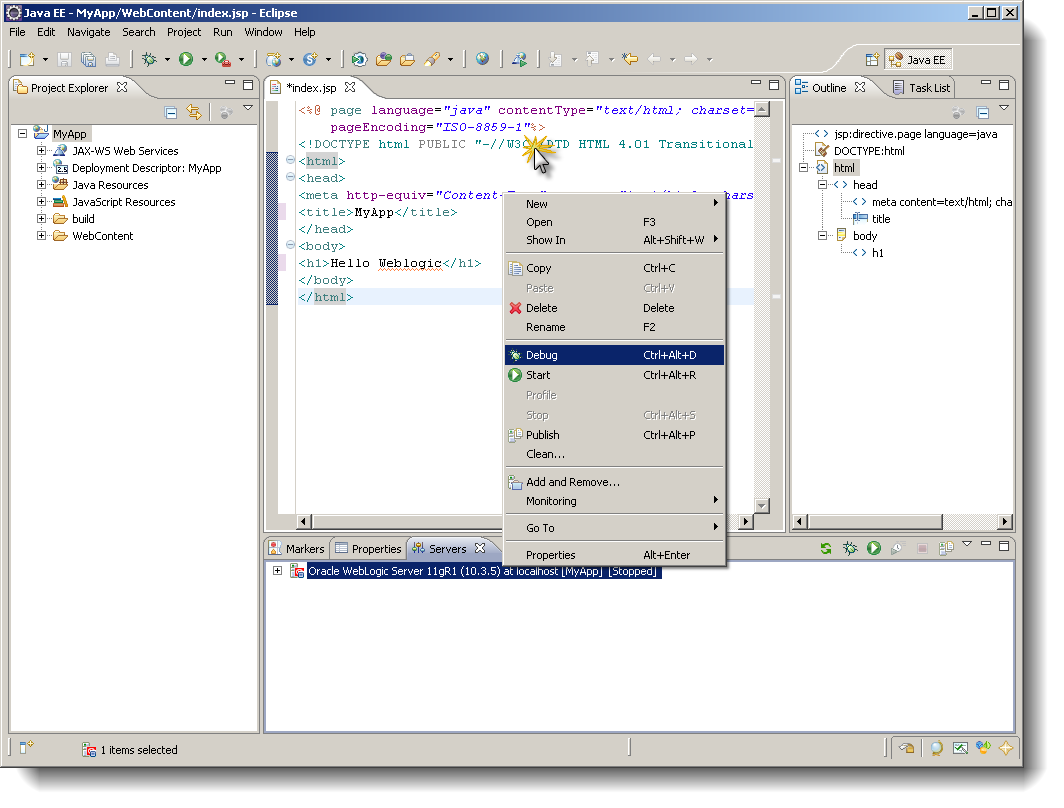Open the Servers view menu dropdown
Viewport: 1064px width, 808px height.
[x=967, y=545]
